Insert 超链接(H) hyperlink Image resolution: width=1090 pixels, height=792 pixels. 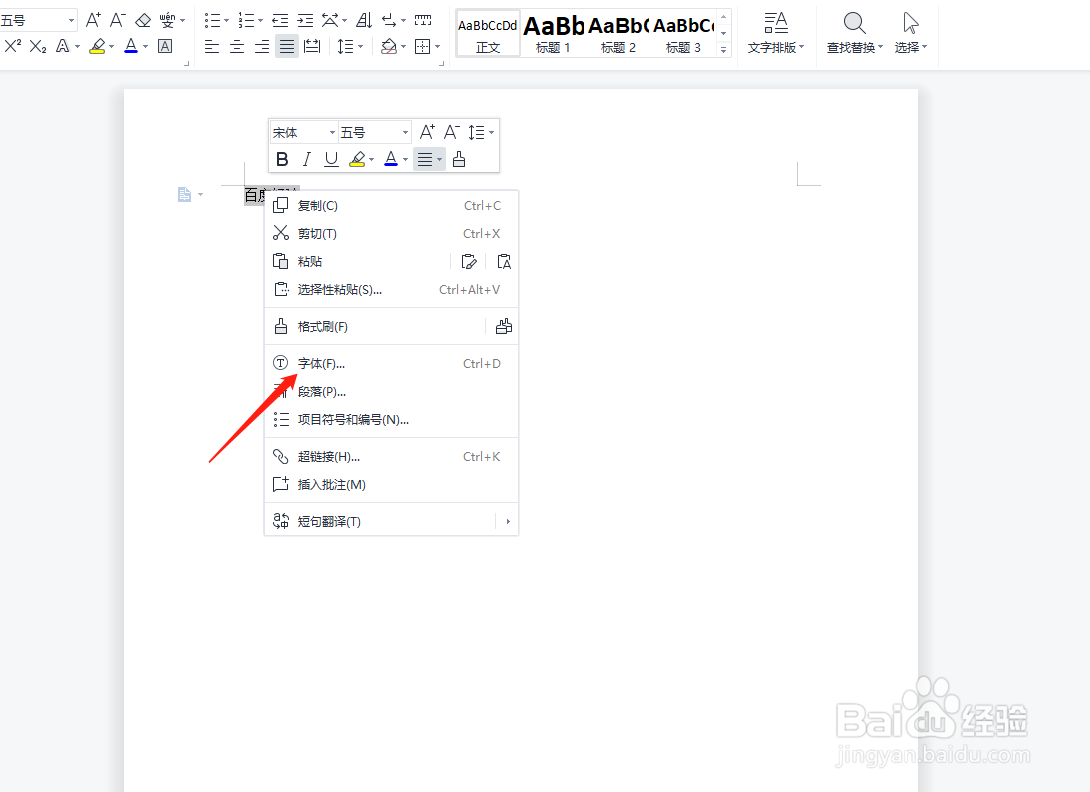pyautogui.click(x=391, y=457)
